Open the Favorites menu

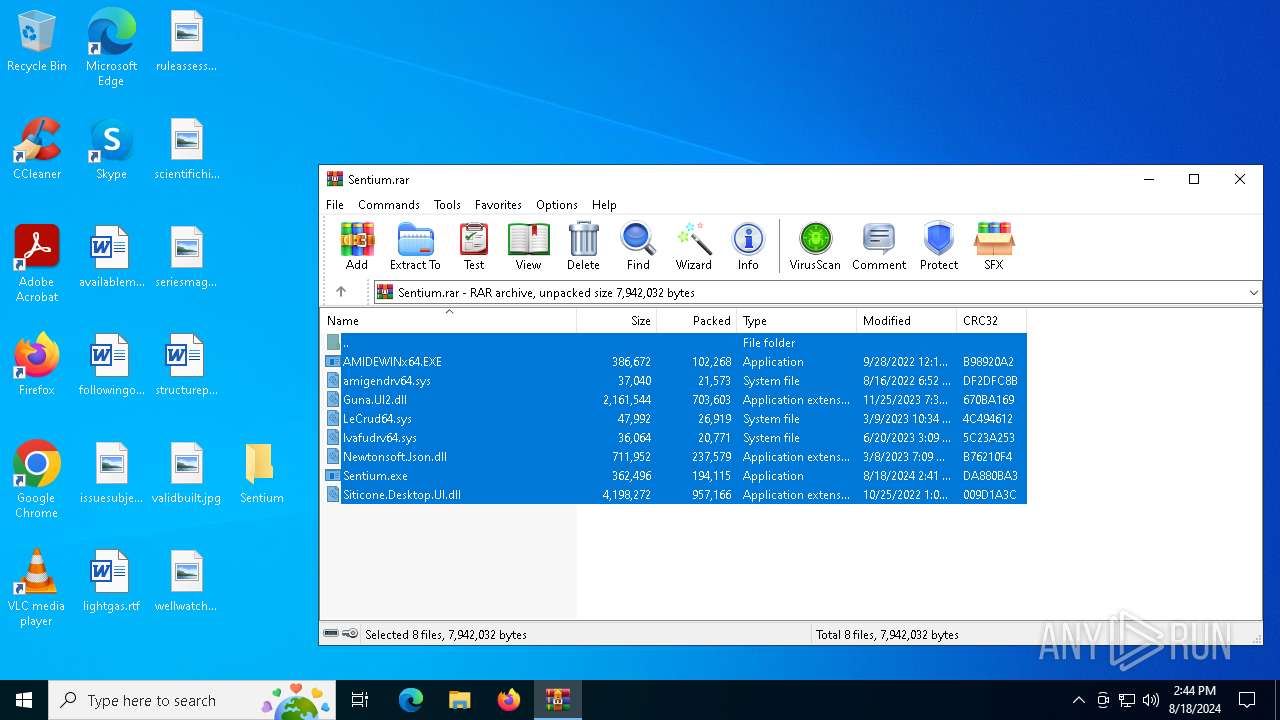(x=498, y=204)
